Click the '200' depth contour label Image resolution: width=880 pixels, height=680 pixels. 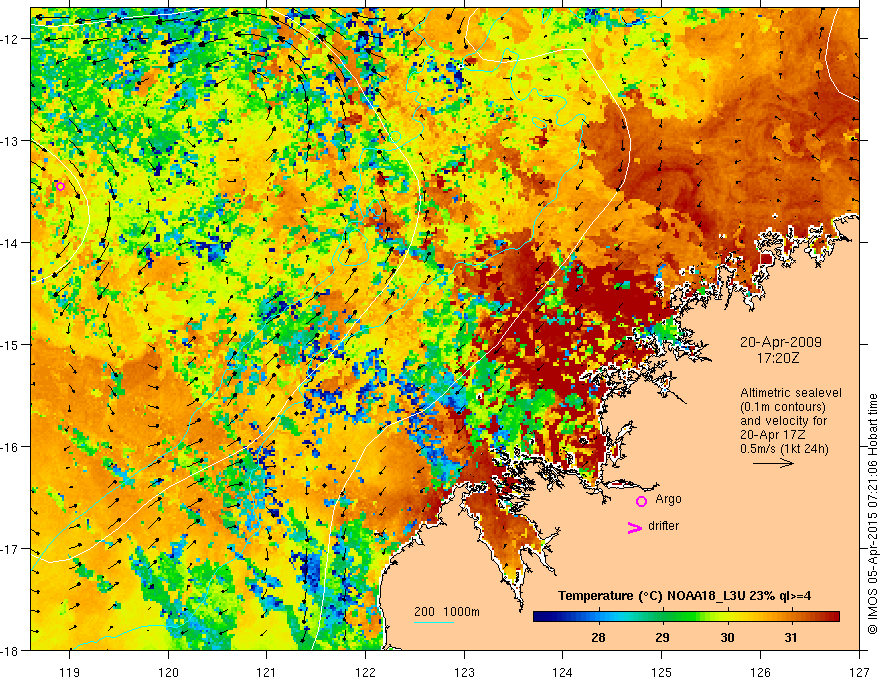pos(424,612)
